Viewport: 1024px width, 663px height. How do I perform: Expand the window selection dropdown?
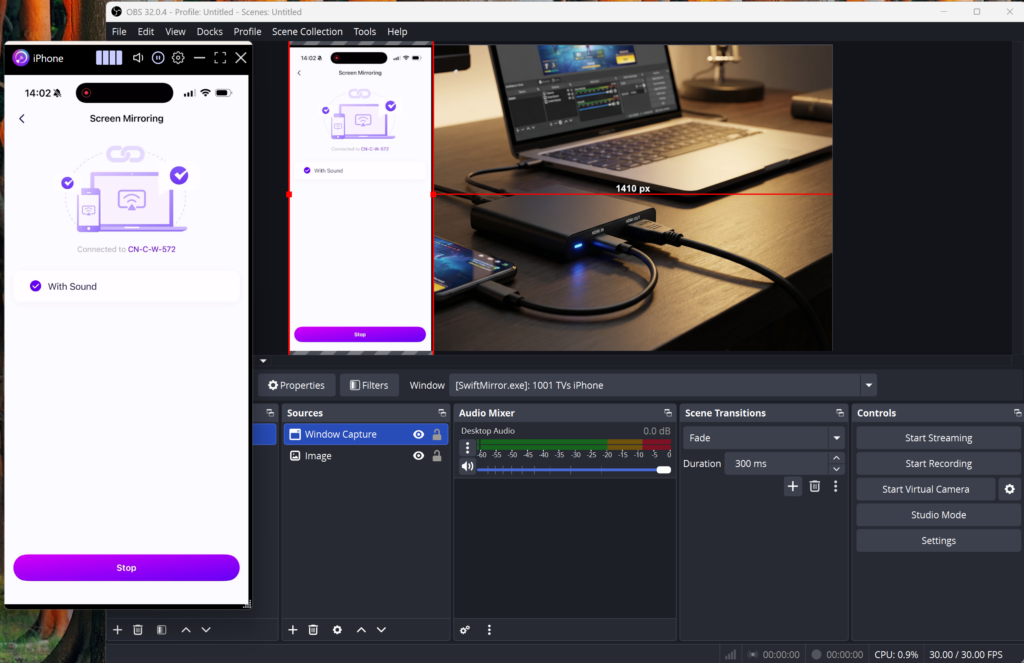869,385
